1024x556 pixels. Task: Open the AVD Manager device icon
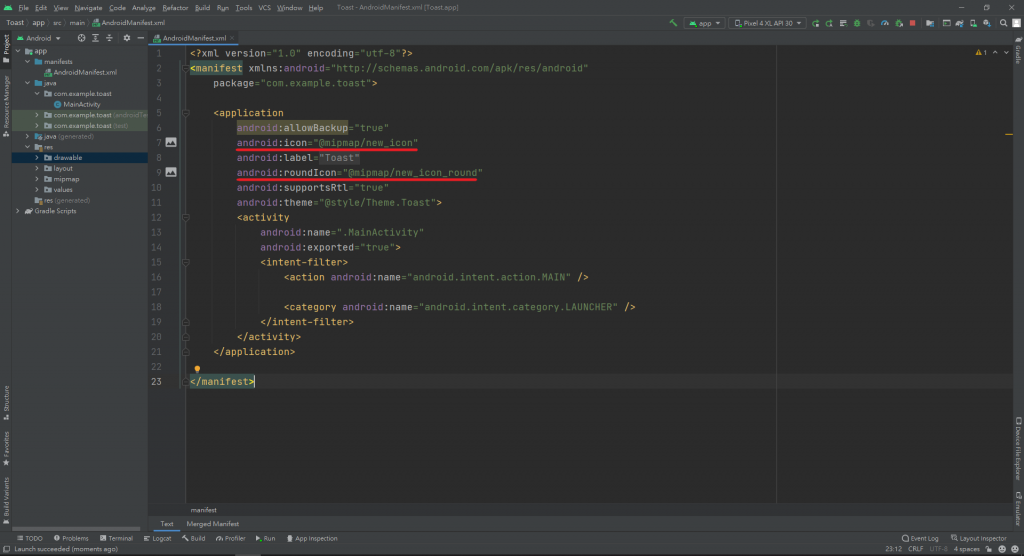[x=973, y=23]
